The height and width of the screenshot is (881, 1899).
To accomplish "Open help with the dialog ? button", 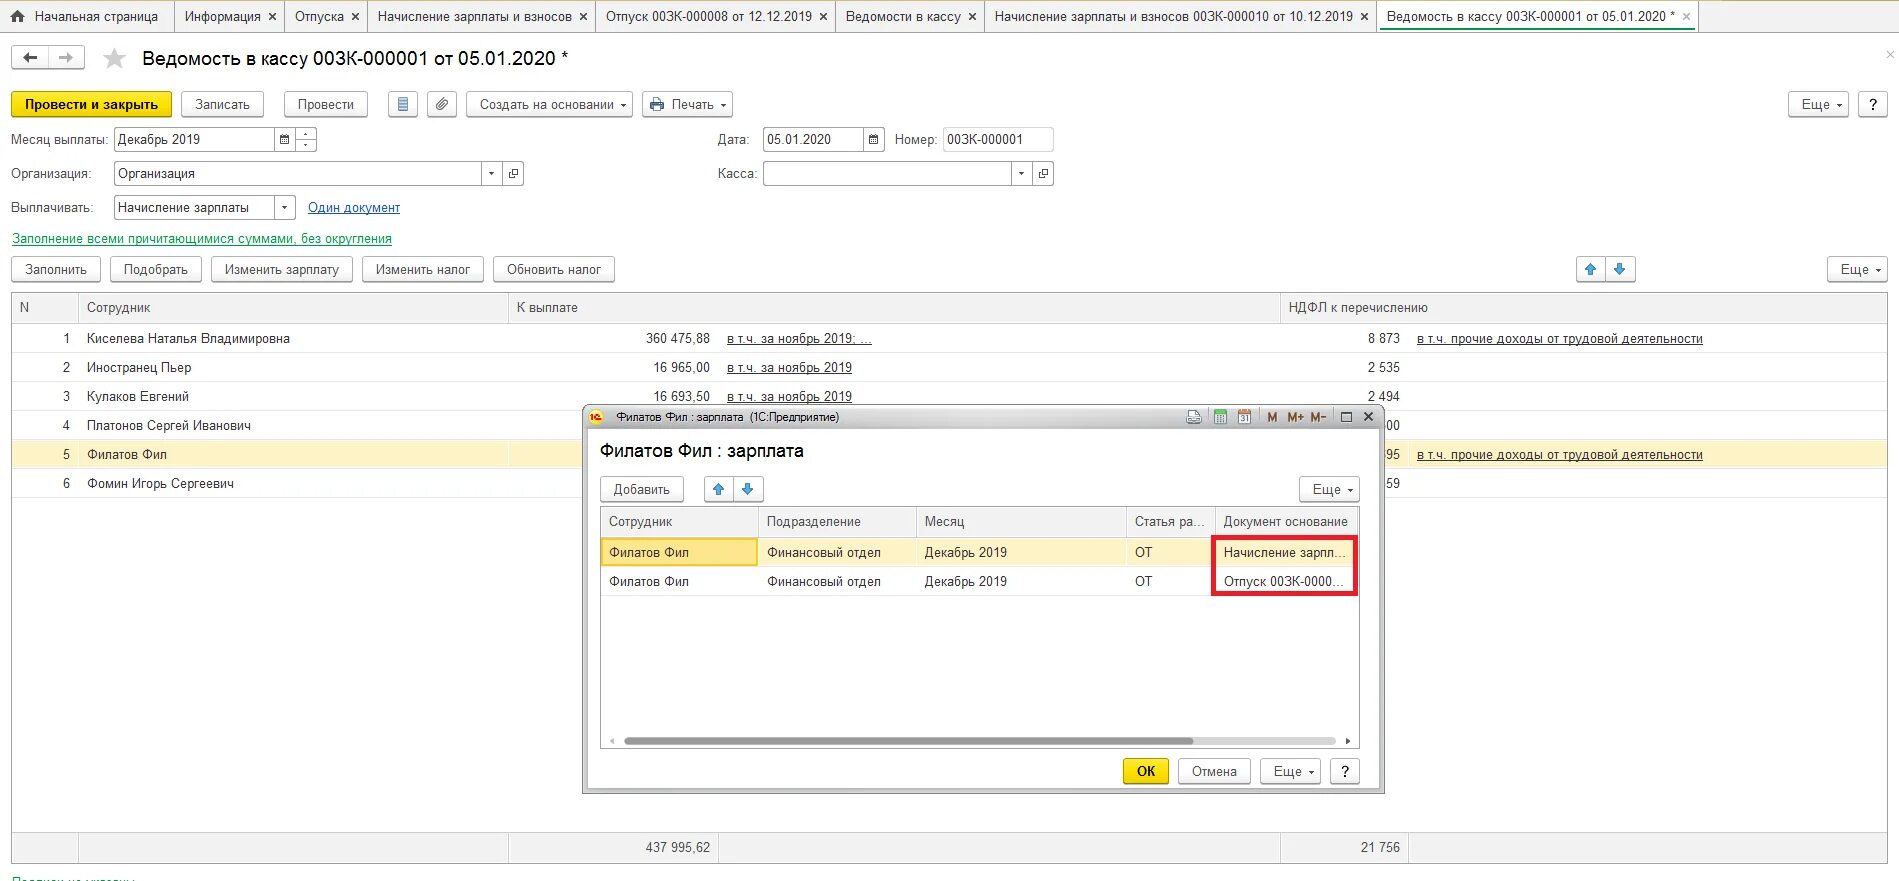I will pyautogui.click(x=1345, y=771).
